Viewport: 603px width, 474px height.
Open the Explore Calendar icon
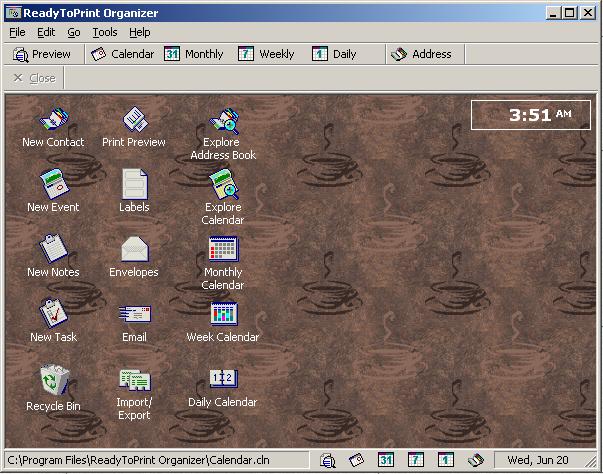coord(223,198)
